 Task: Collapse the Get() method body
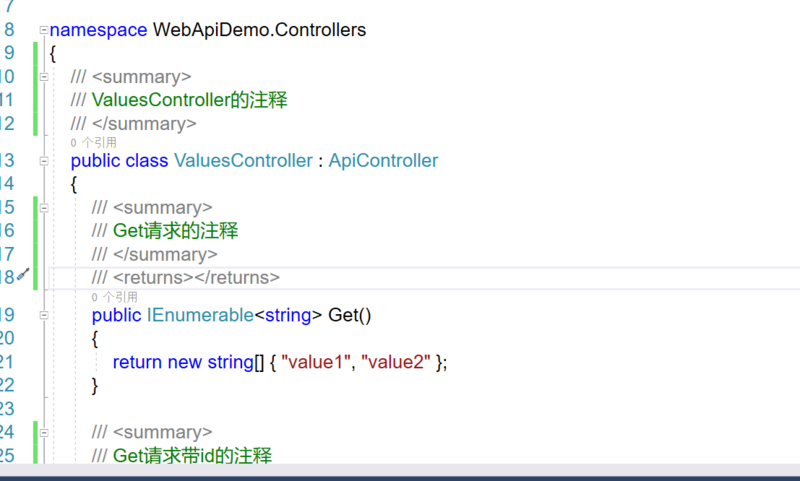coord(44,315)
